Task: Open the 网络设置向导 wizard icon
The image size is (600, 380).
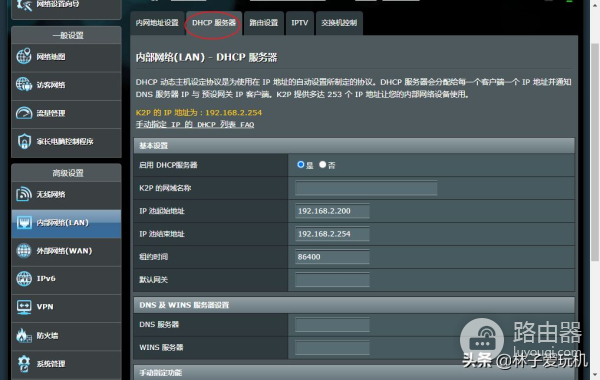Action: coord(24,5)
